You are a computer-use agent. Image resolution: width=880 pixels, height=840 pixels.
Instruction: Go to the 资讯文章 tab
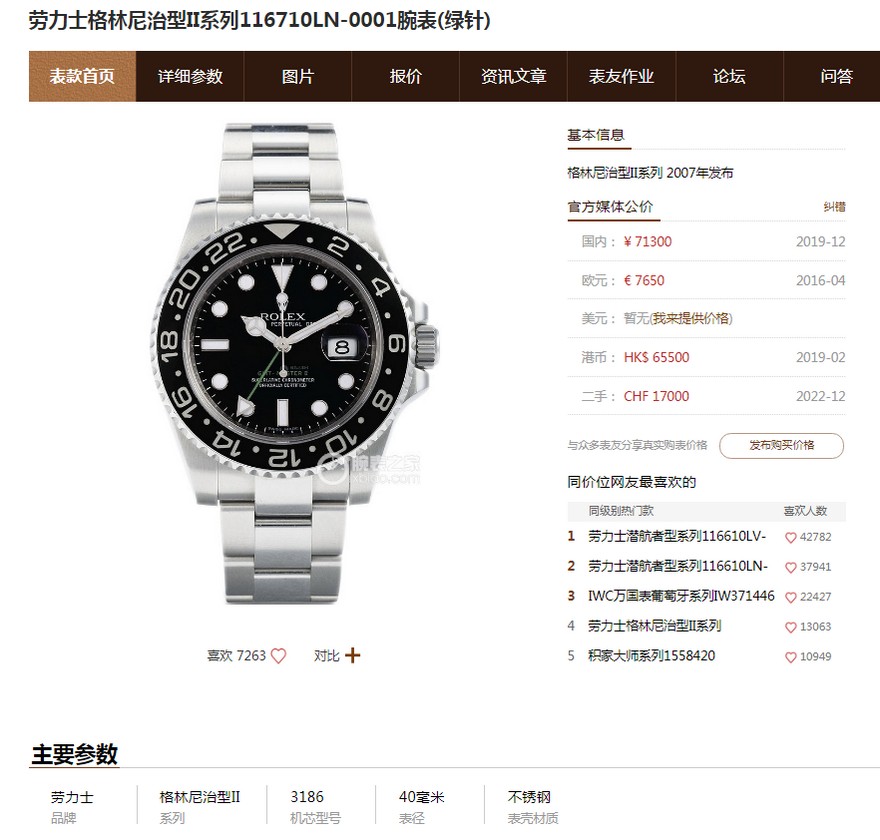point(514,76)
